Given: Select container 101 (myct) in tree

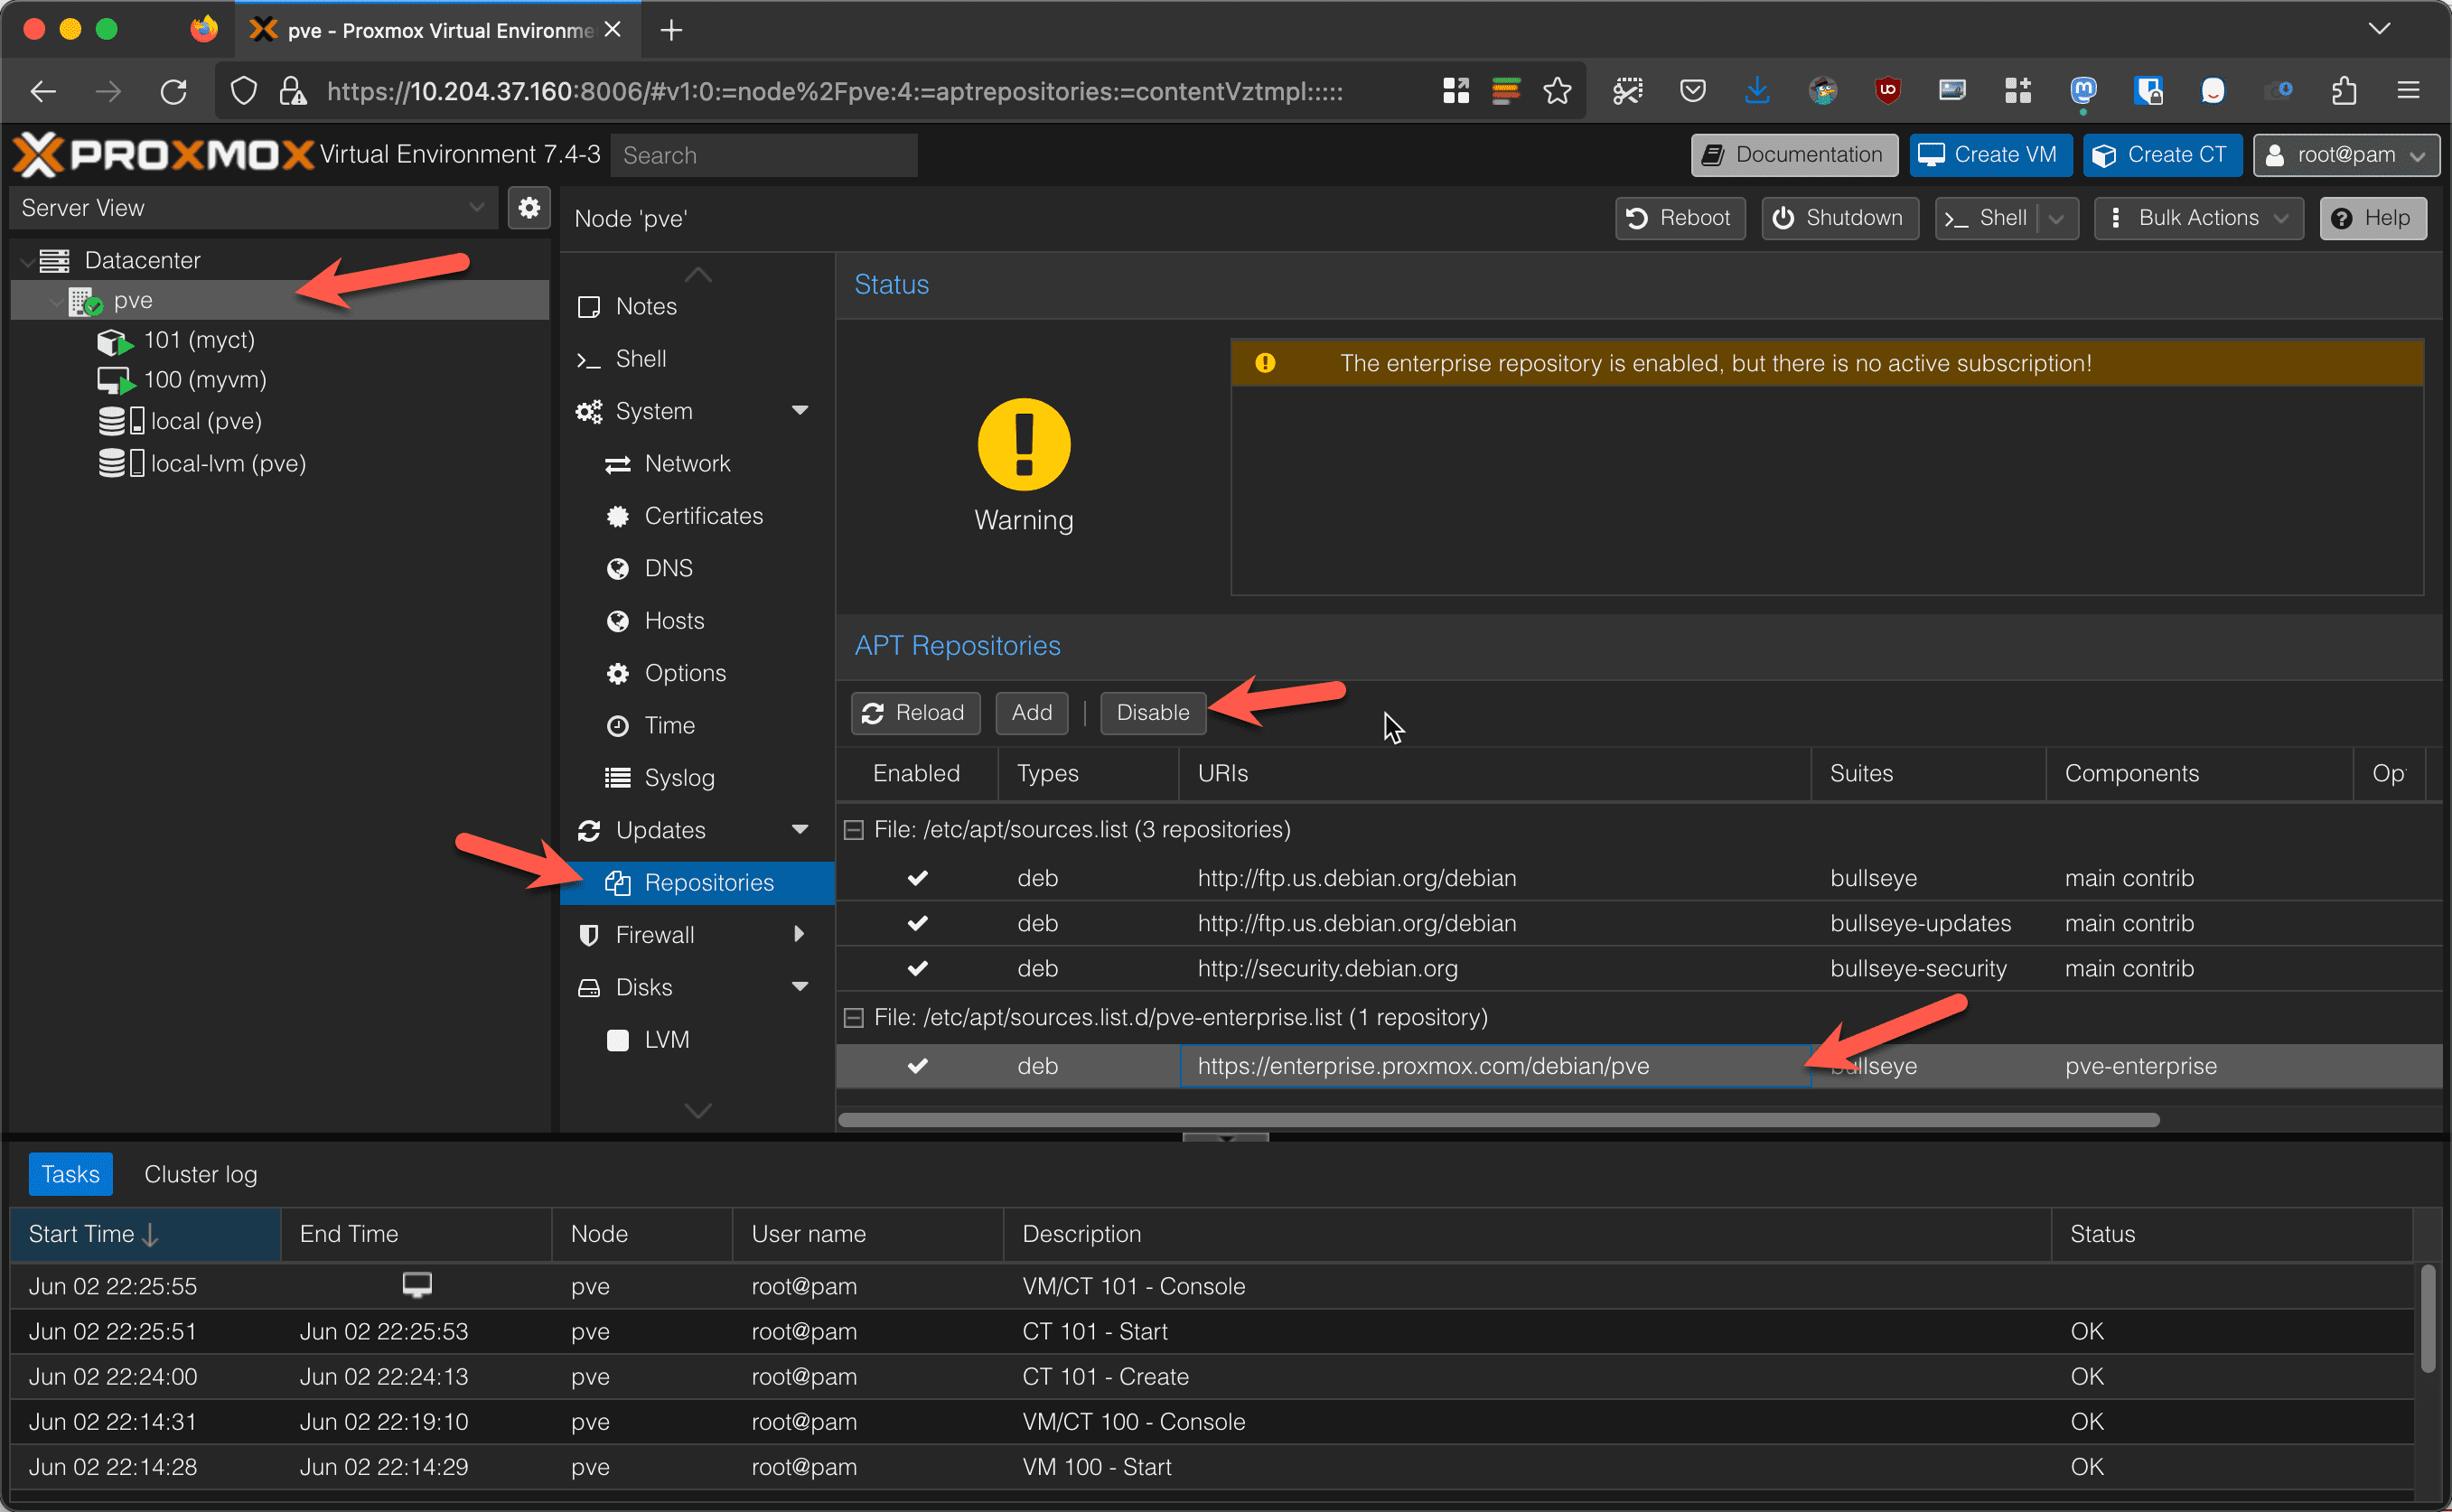Looking at the screenshot, I should pyautogui.click(x=198, y=340).
